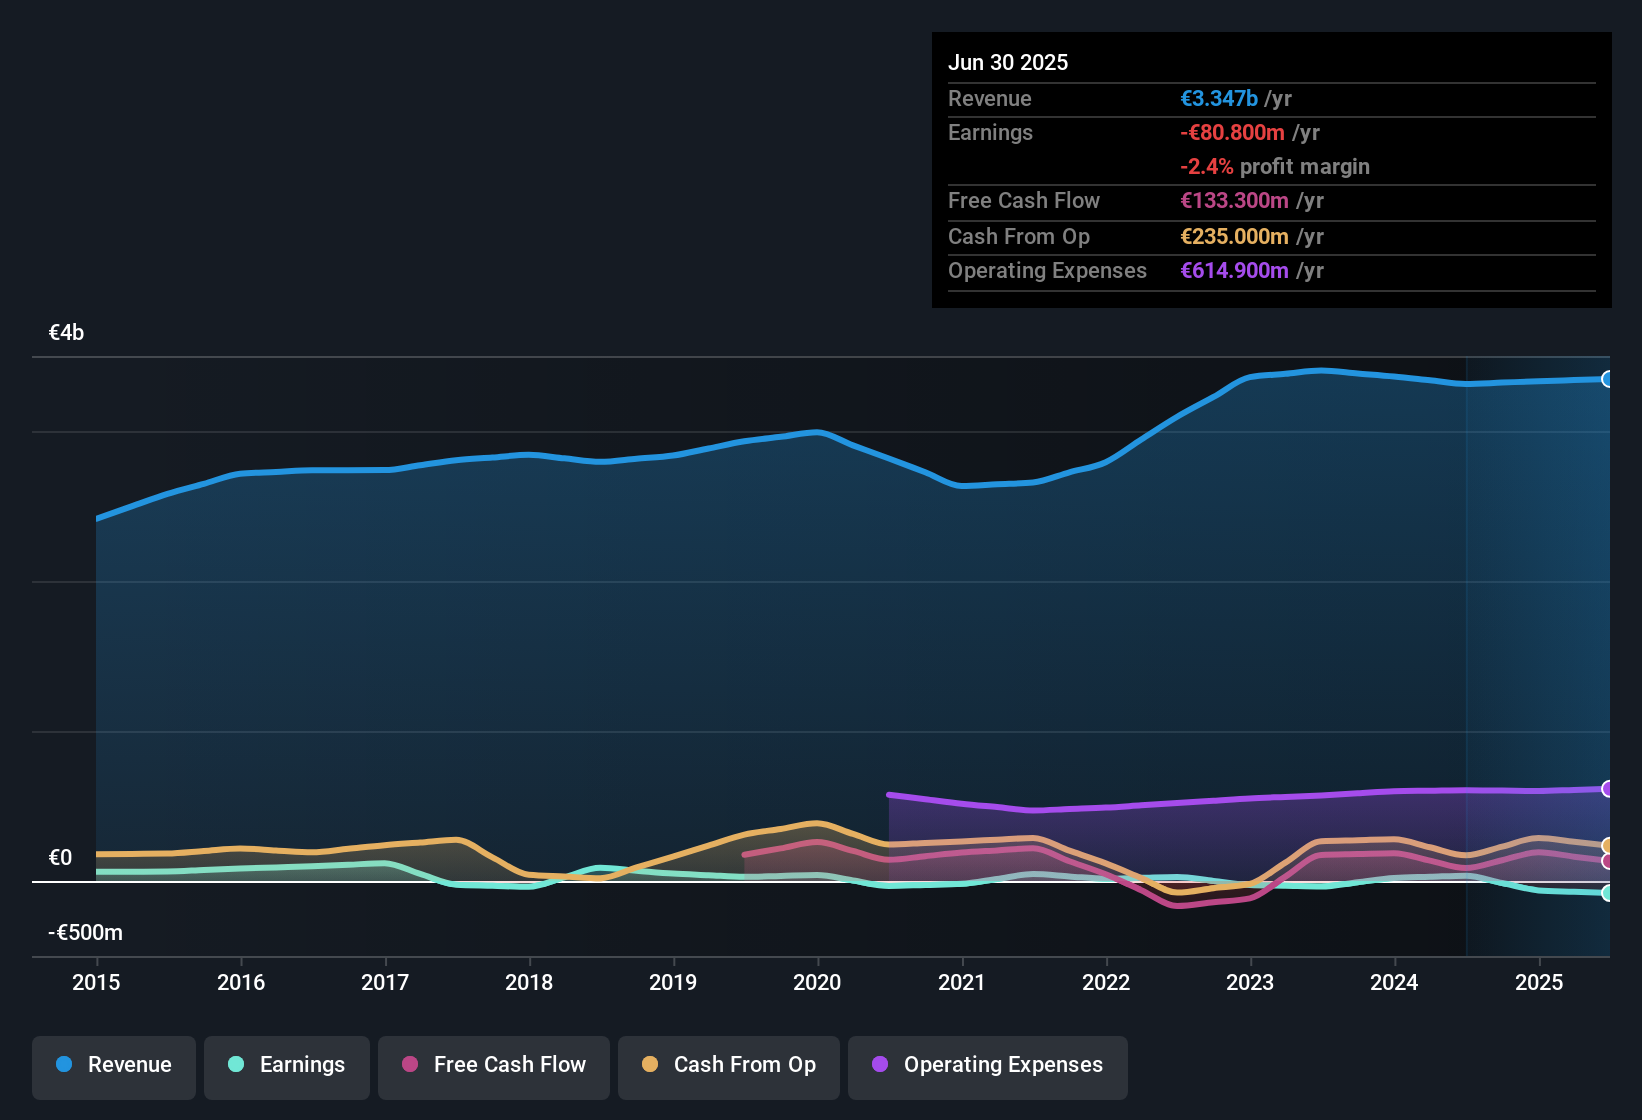Click the blue Revenue legend dot

[64, 1064]
